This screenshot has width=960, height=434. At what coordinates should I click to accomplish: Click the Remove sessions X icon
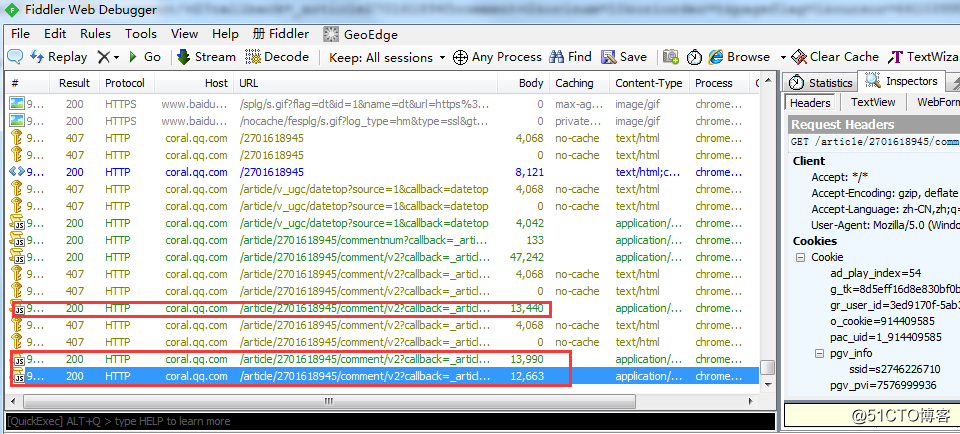click(x=103, y=57)
